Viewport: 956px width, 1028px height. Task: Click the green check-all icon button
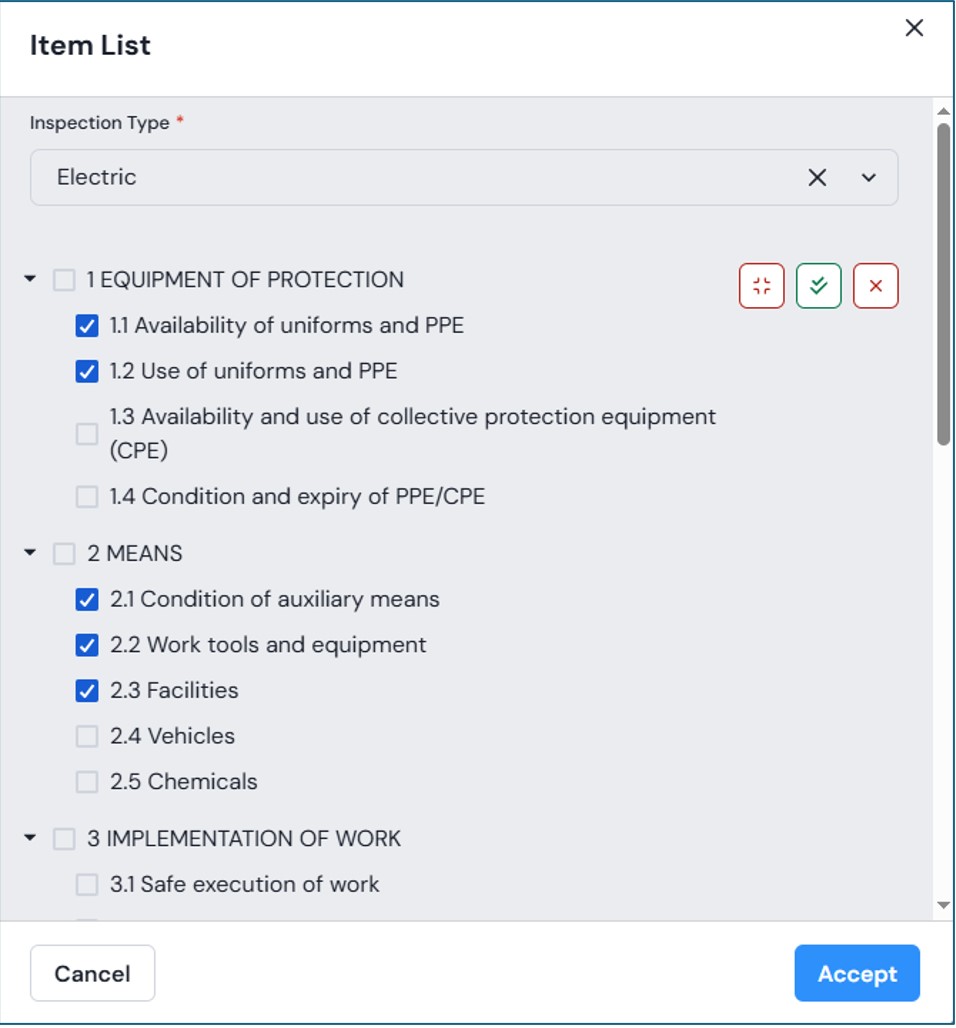click(x=819, y=286)
